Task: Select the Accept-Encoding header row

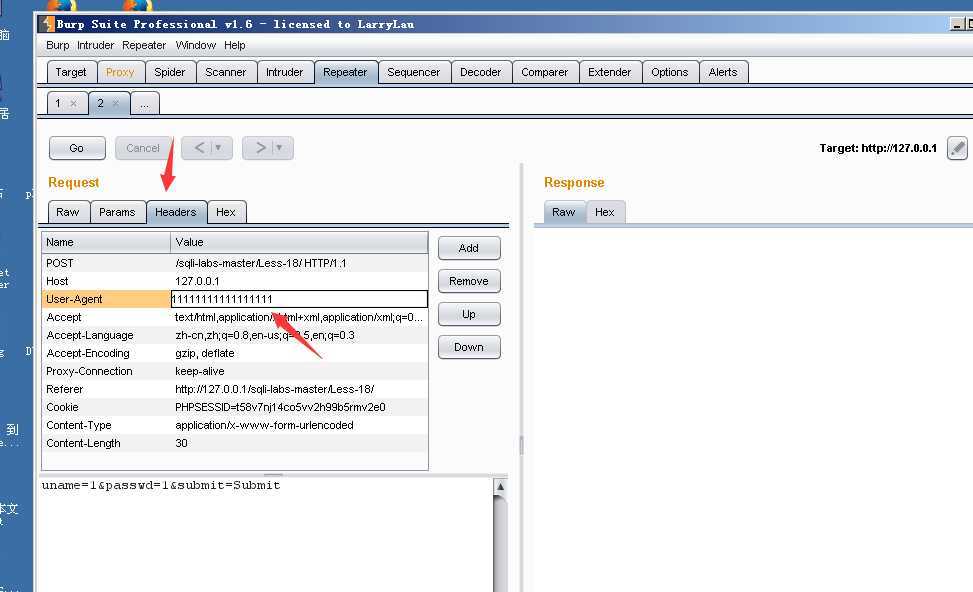Action: click(x=235, y=353)
